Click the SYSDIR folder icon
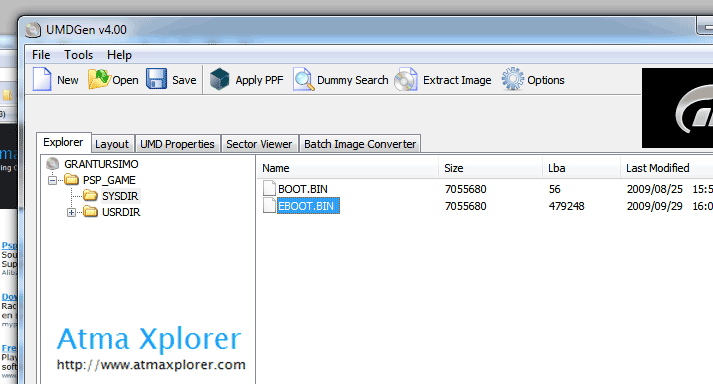Viewport: 713px width, 384px height. (x=90, y=196)
